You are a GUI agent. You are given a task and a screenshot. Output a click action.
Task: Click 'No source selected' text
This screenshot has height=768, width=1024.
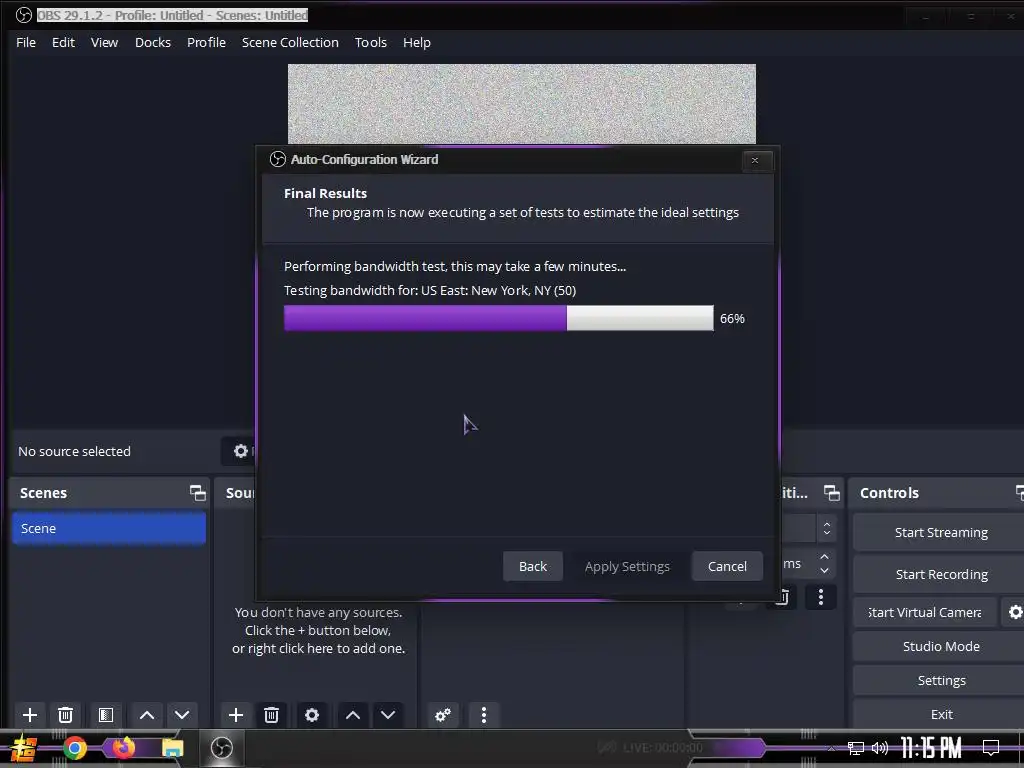tap(74, 451)
